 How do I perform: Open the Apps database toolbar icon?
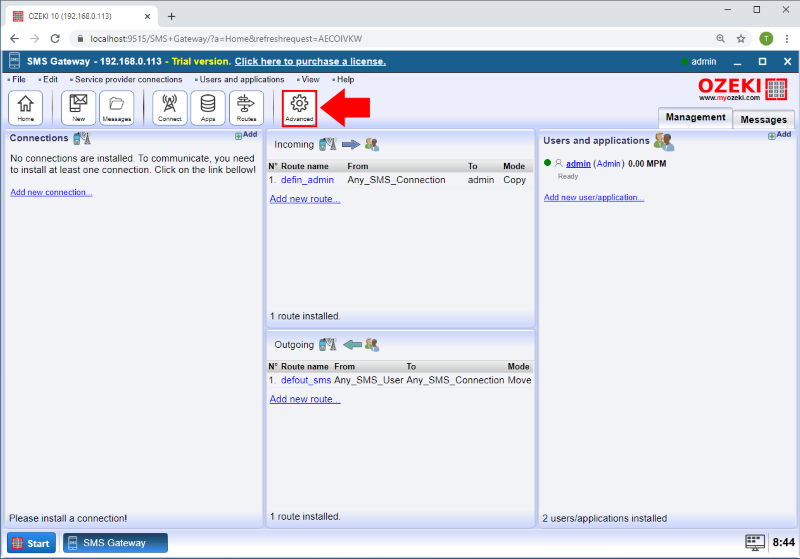point(208,108)
